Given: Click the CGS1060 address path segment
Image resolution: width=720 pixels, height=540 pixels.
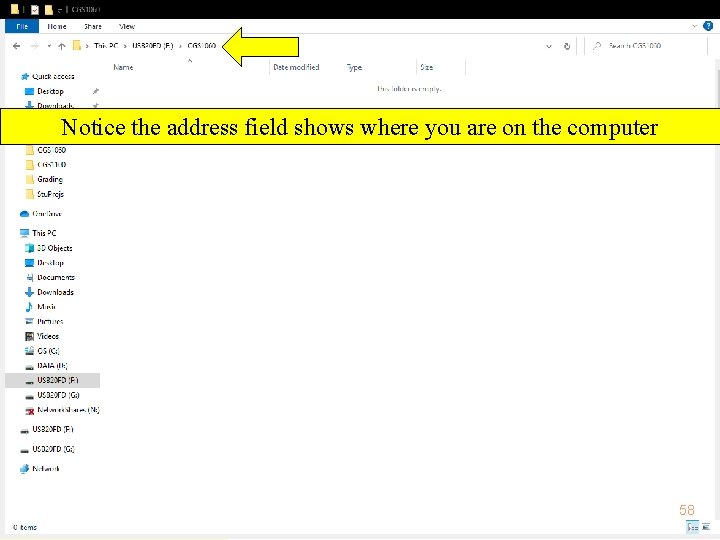Looking at the screenshot, I should coord(202,45).
